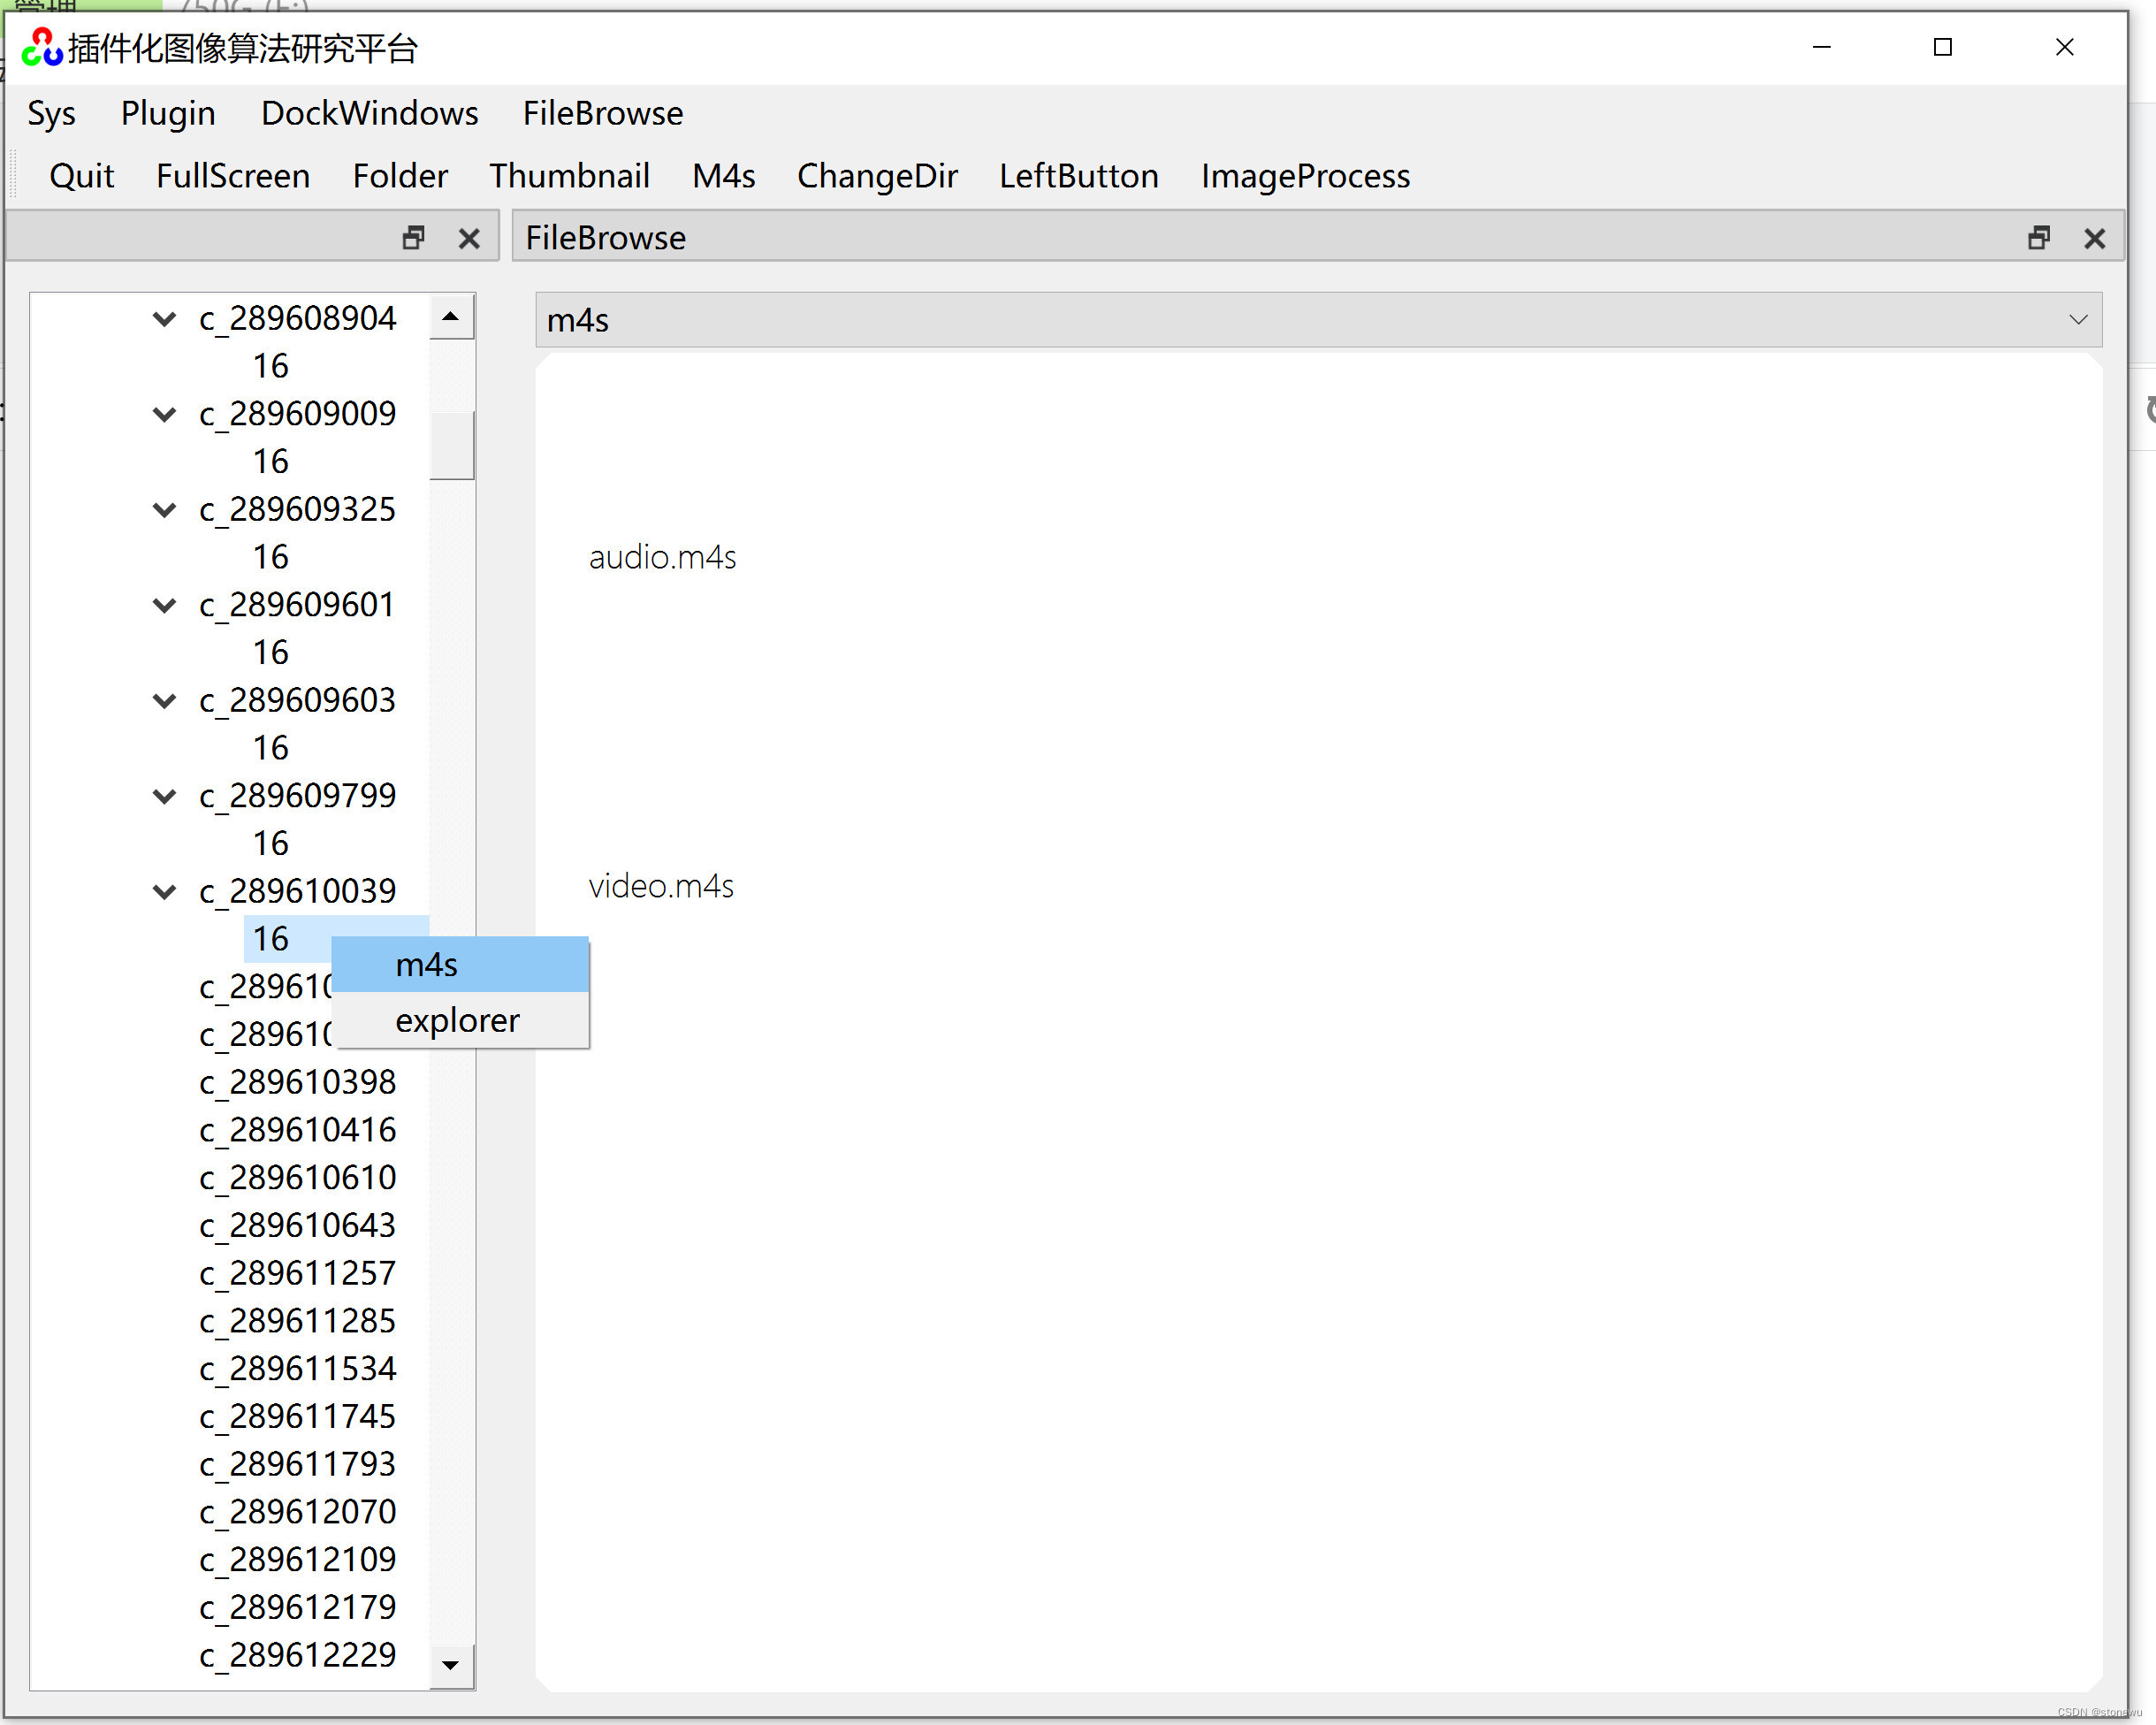Open the DockWindows menu
This screenshot has width=2156, height=1725.
pyautogui.click(x=369, y=113)
